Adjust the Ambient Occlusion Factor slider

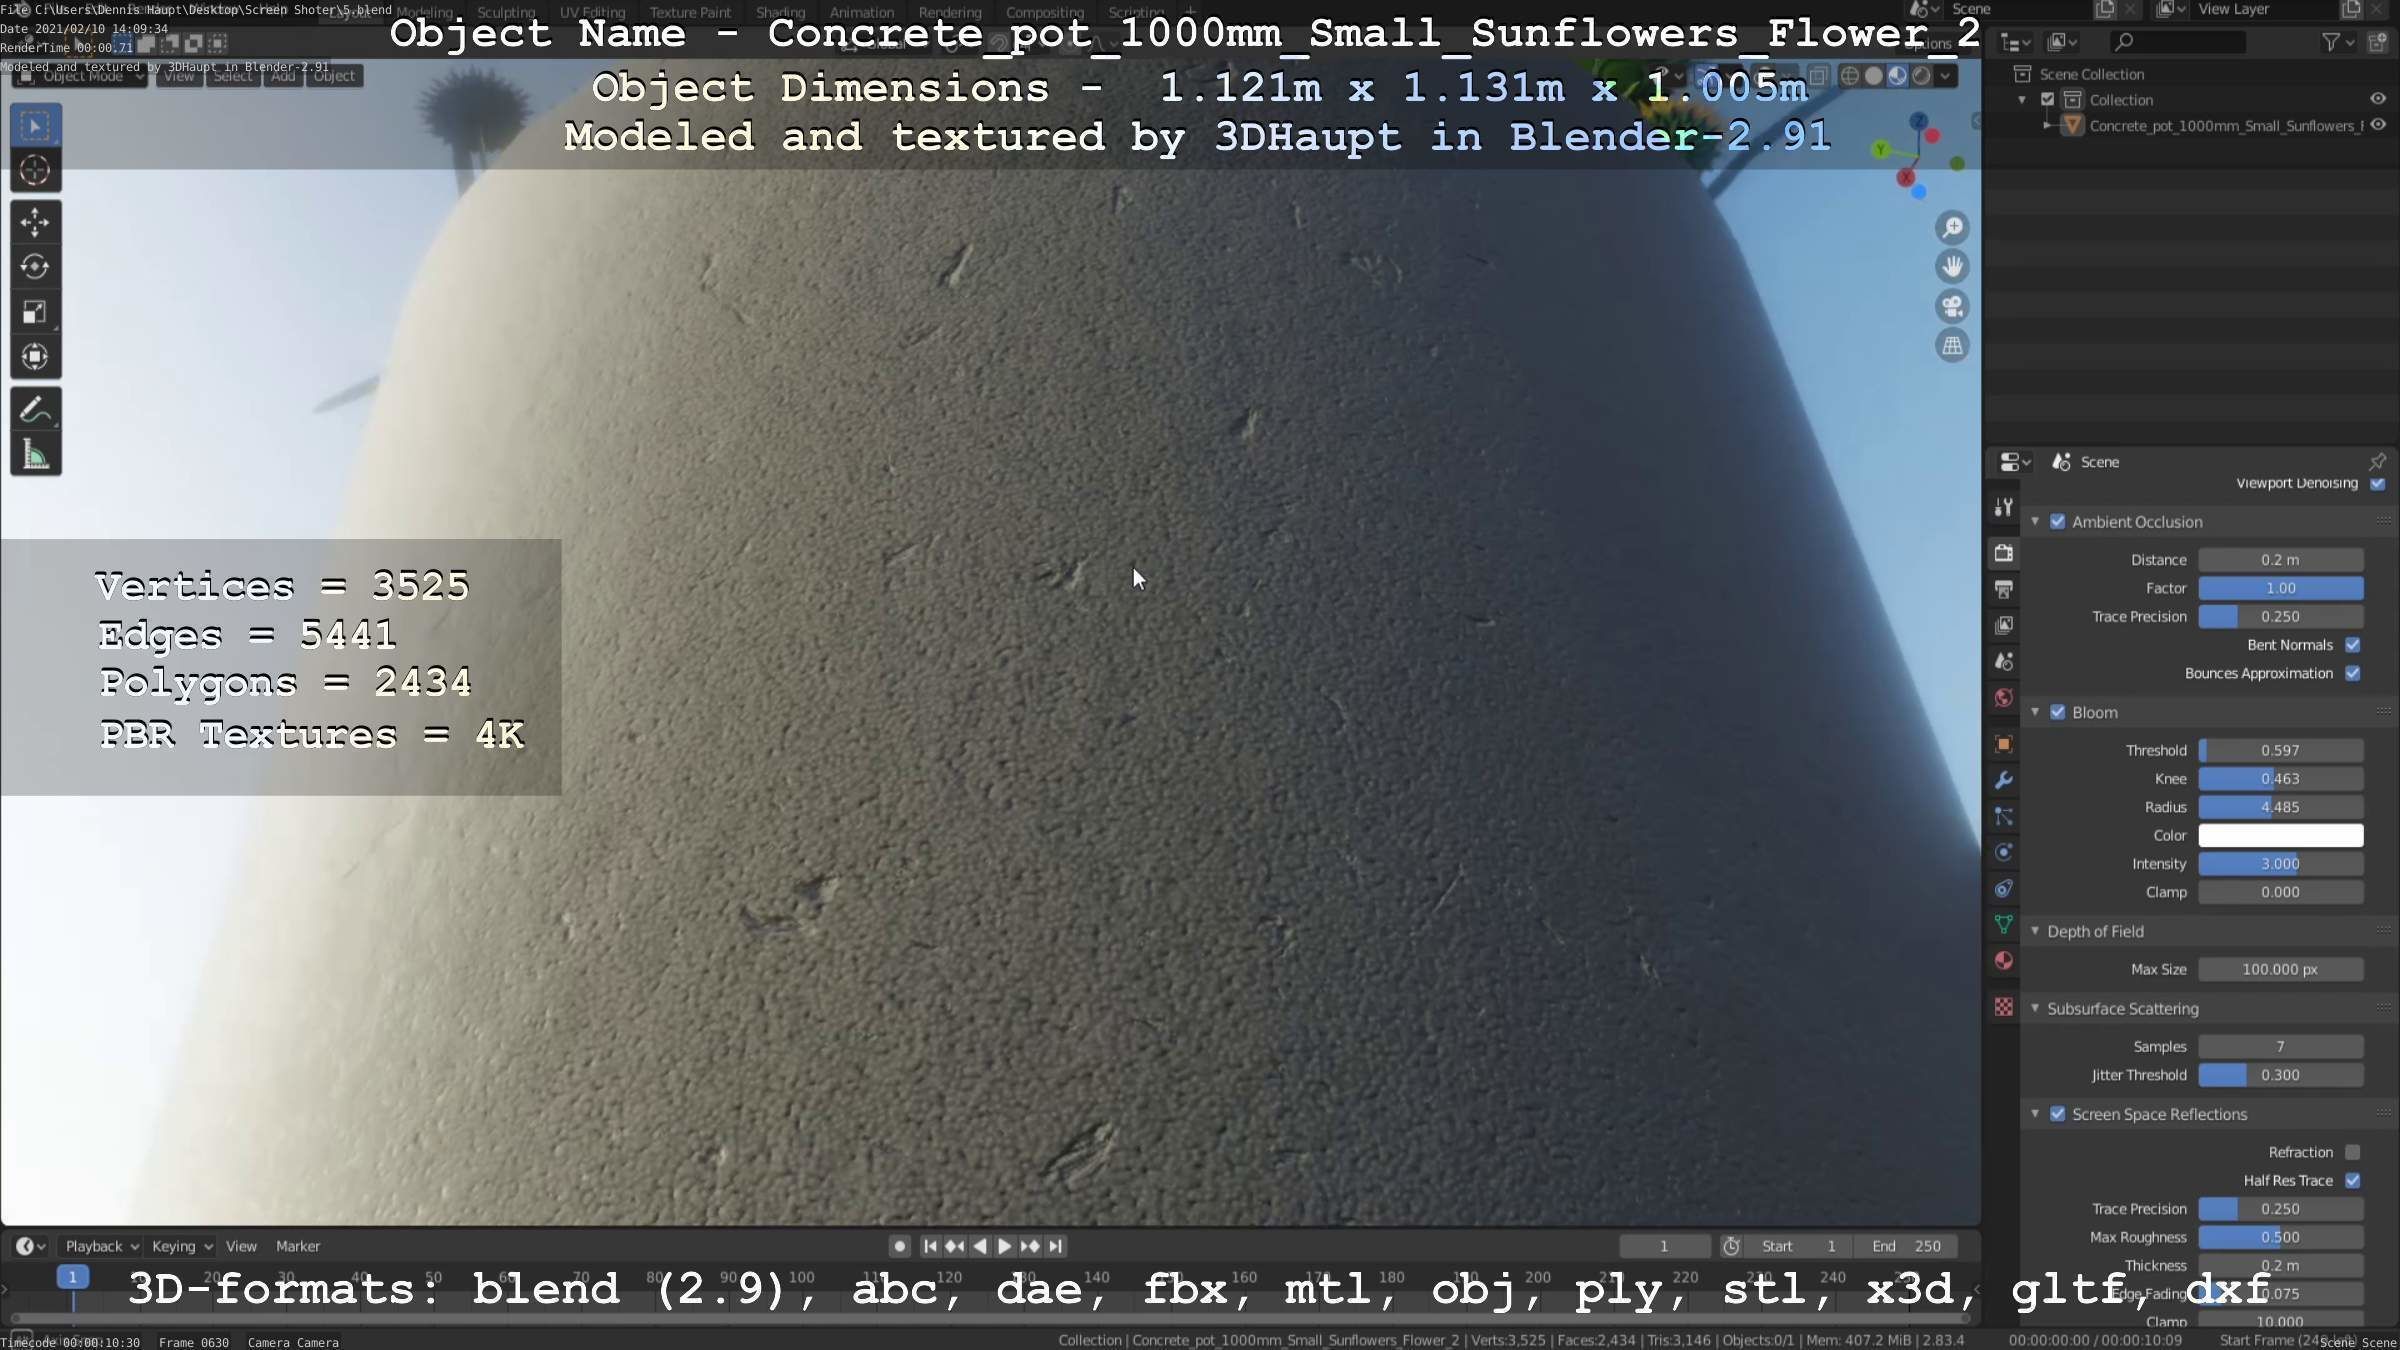coord(2280,588)
